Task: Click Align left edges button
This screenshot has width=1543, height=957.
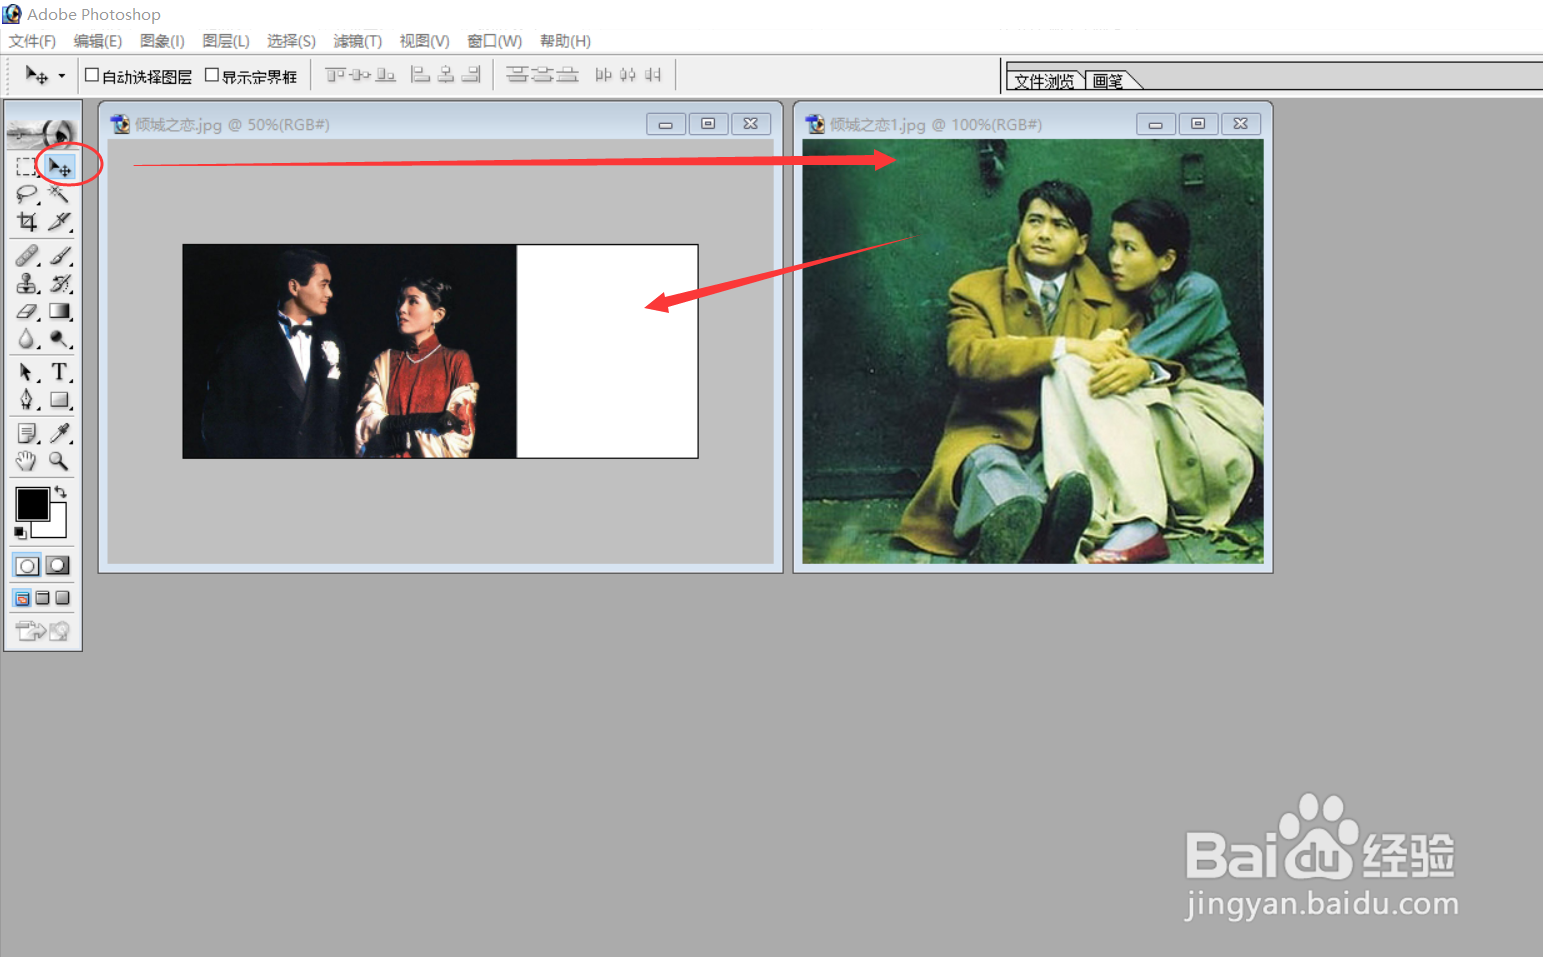Action: [x=421, y=75]
